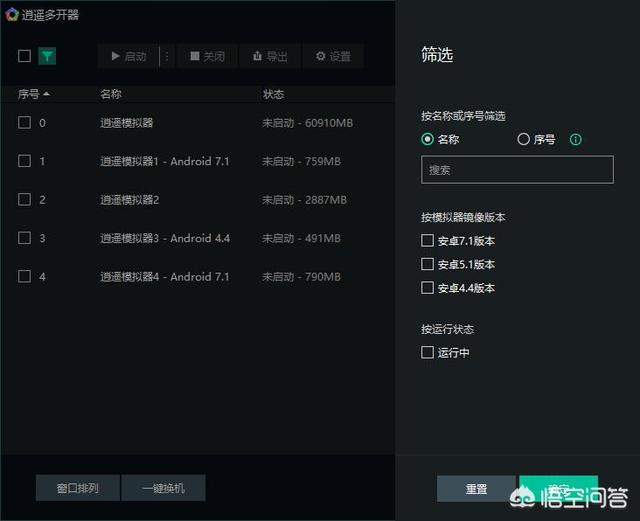Check the box for emulator row 0
This screenshot has width=640, height=521.
point(25,123)
